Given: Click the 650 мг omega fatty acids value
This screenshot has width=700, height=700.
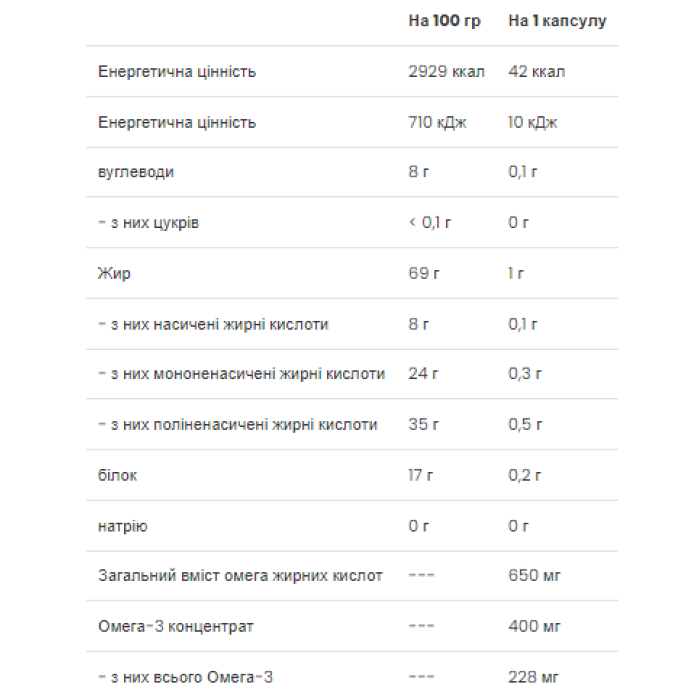Looking at the screenshot, I should click(535, 576).
